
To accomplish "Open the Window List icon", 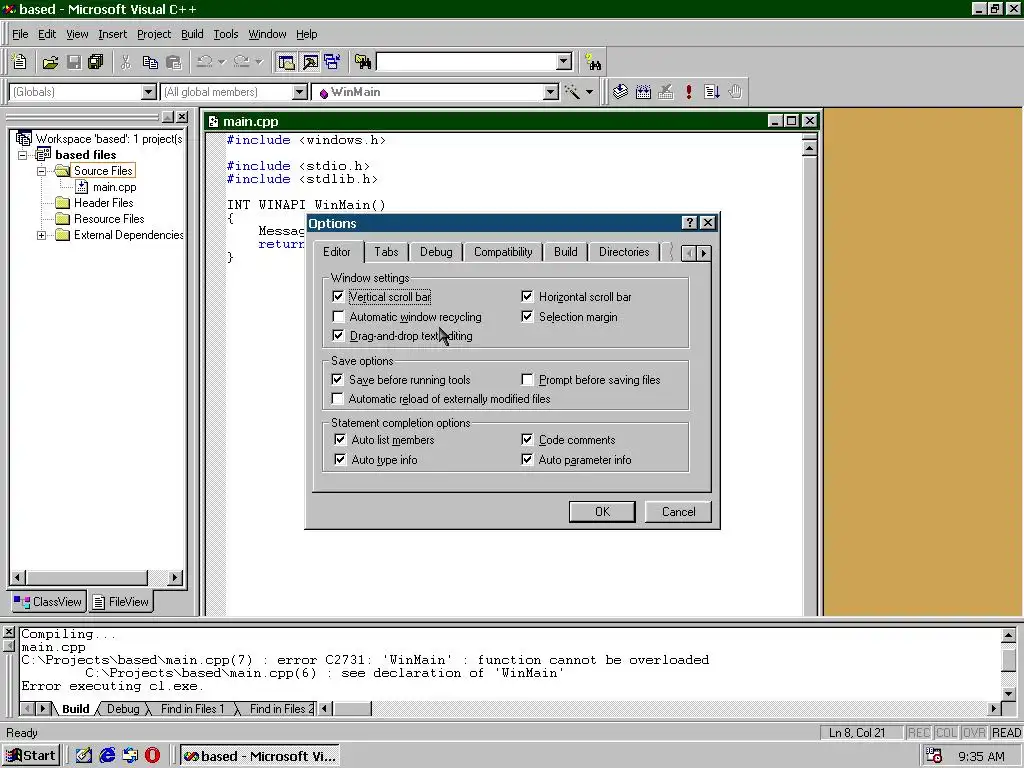I will tap(332, 62).
